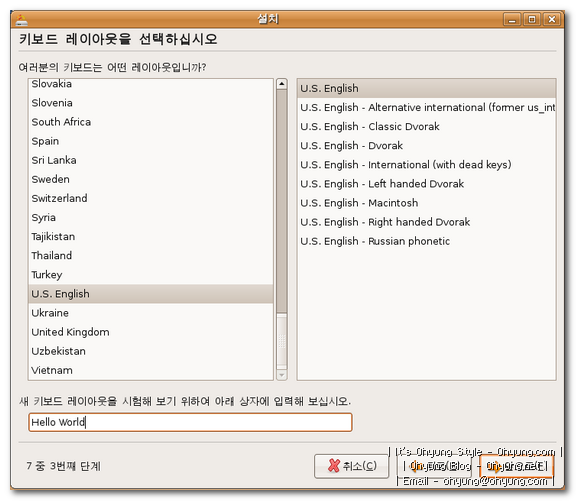The height and width of the screenshot is (501, 576).
Task: Select Syria in the country list
Action: [151, 217]
